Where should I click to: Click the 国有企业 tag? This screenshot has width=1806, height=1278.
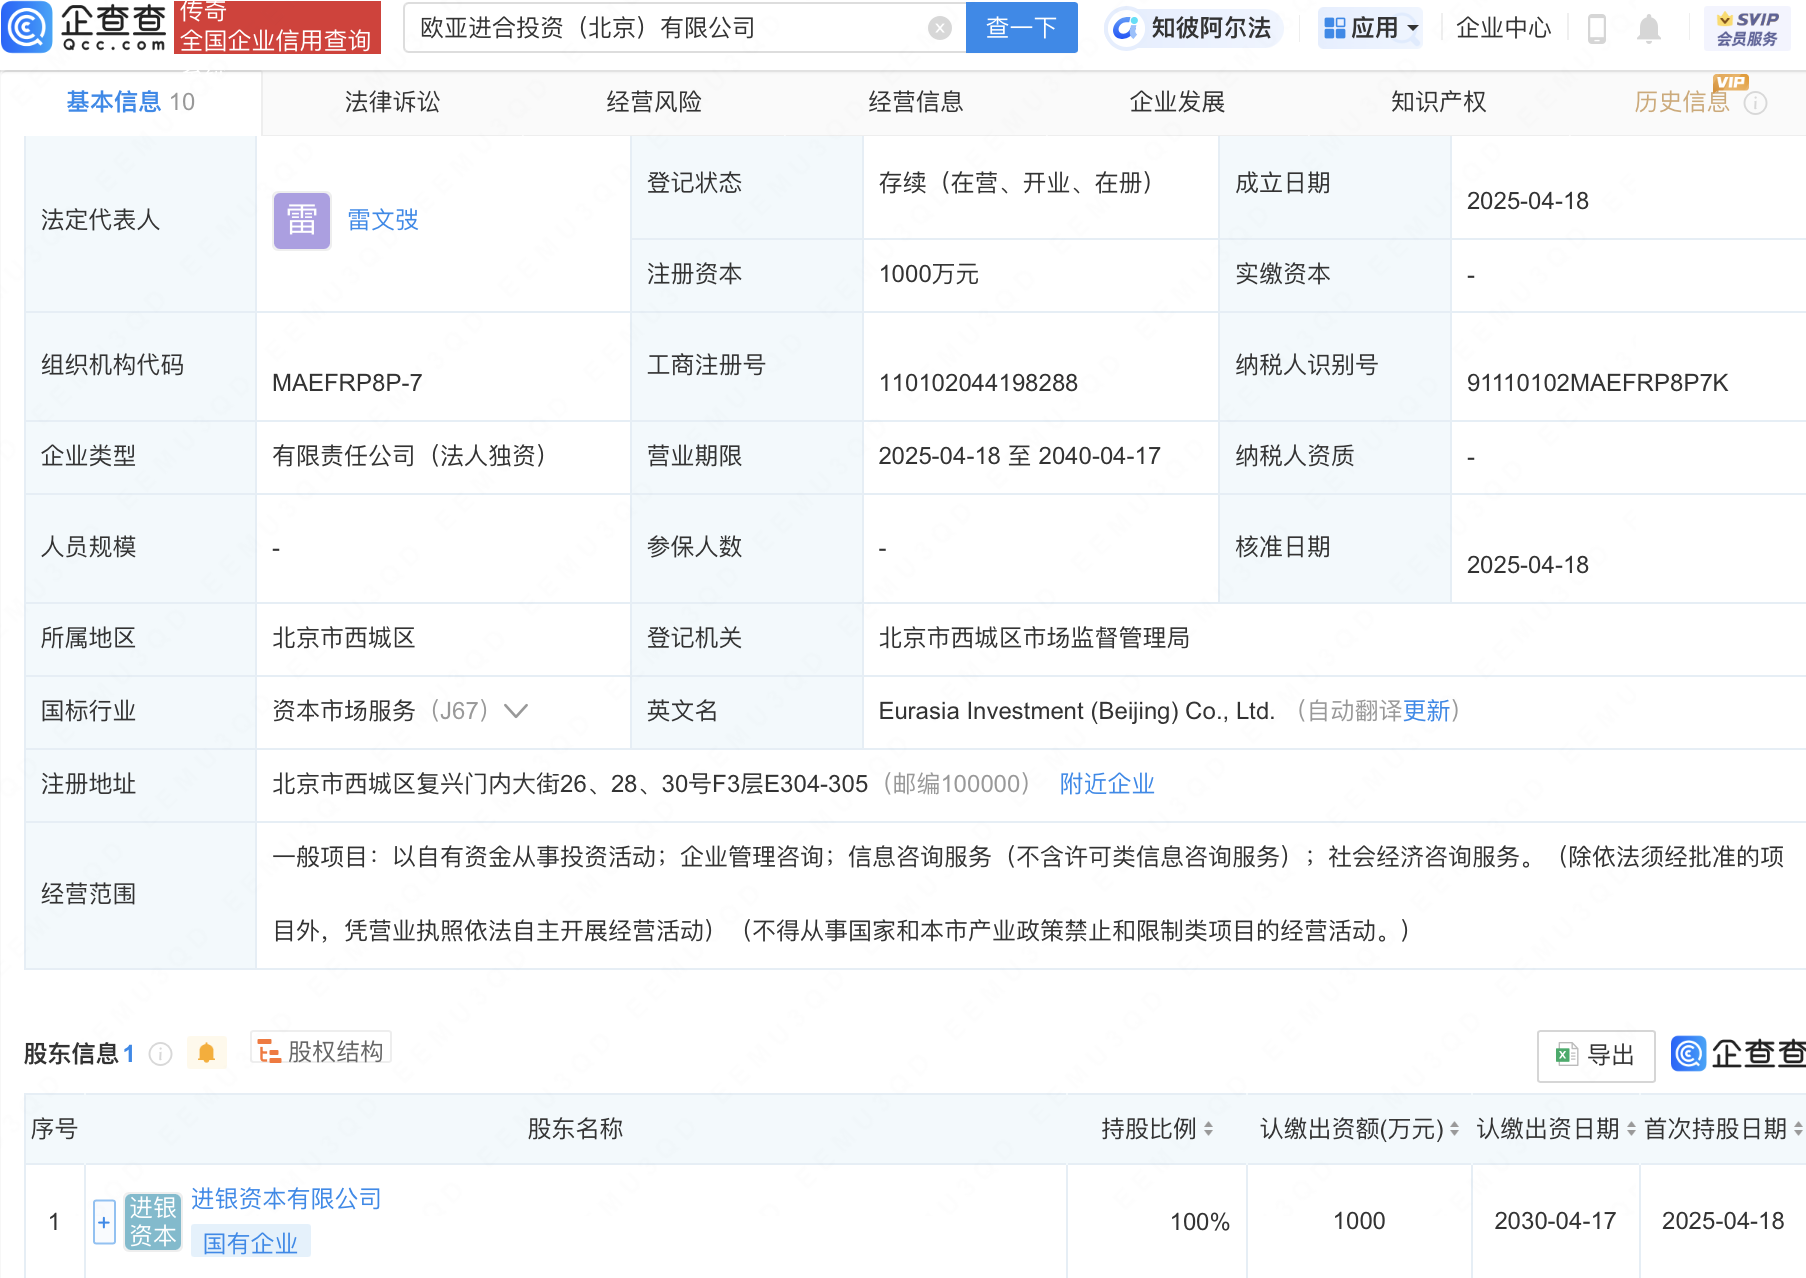(250, 1243)
